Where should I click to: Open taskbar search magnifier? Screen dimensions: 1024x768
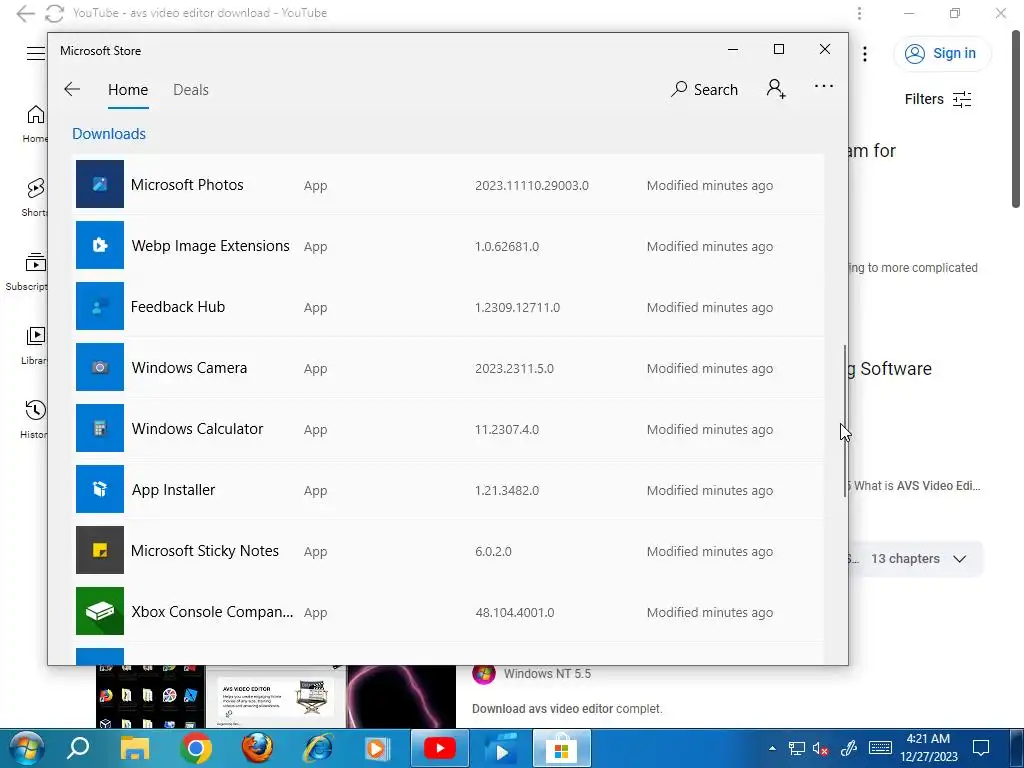78,748
